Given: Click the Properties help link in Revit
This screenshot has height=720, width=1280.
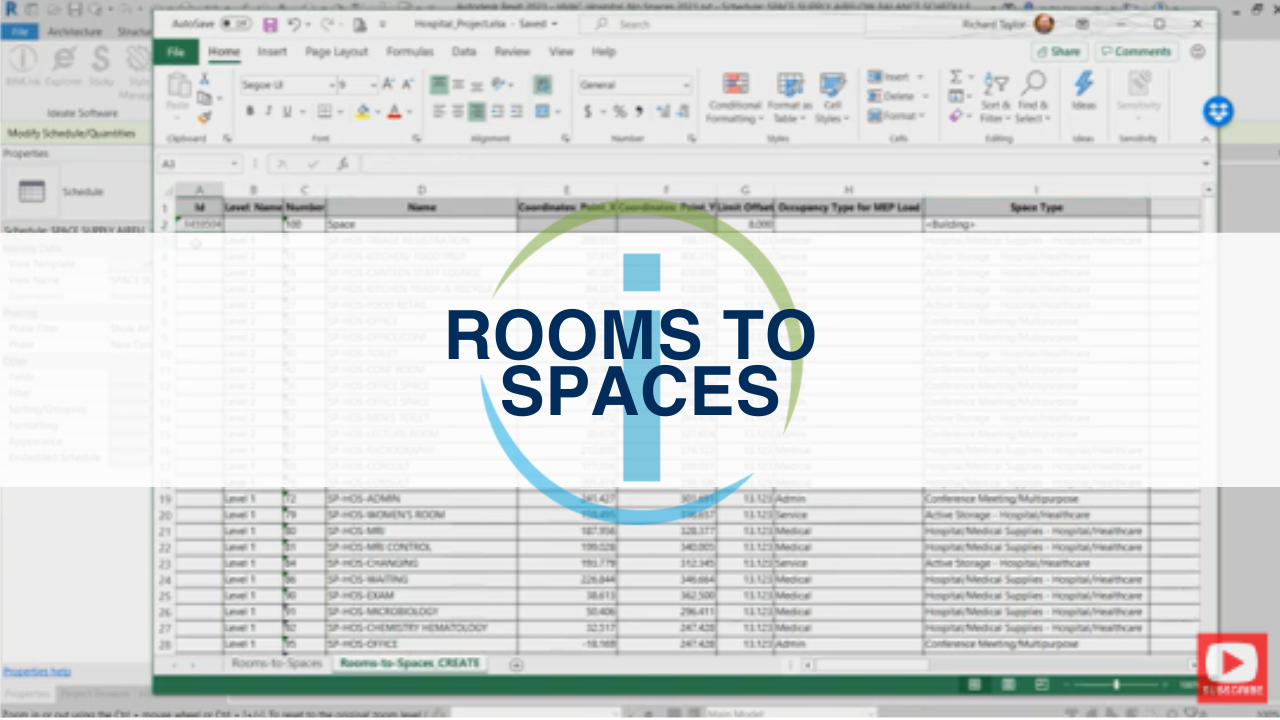Looking at the screenshot, I should [x=37, y=672].
